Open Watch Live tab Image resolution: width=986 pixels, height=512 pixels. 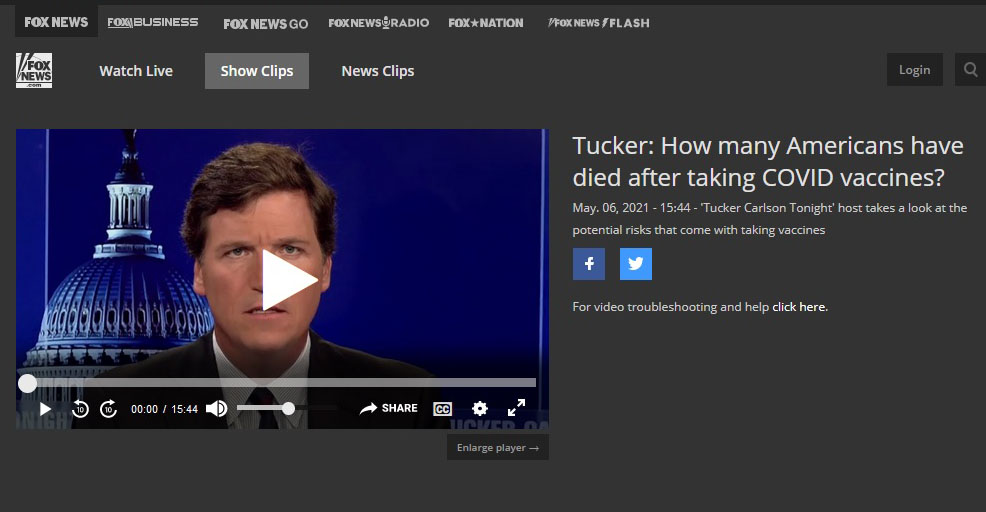coord(136,71)
